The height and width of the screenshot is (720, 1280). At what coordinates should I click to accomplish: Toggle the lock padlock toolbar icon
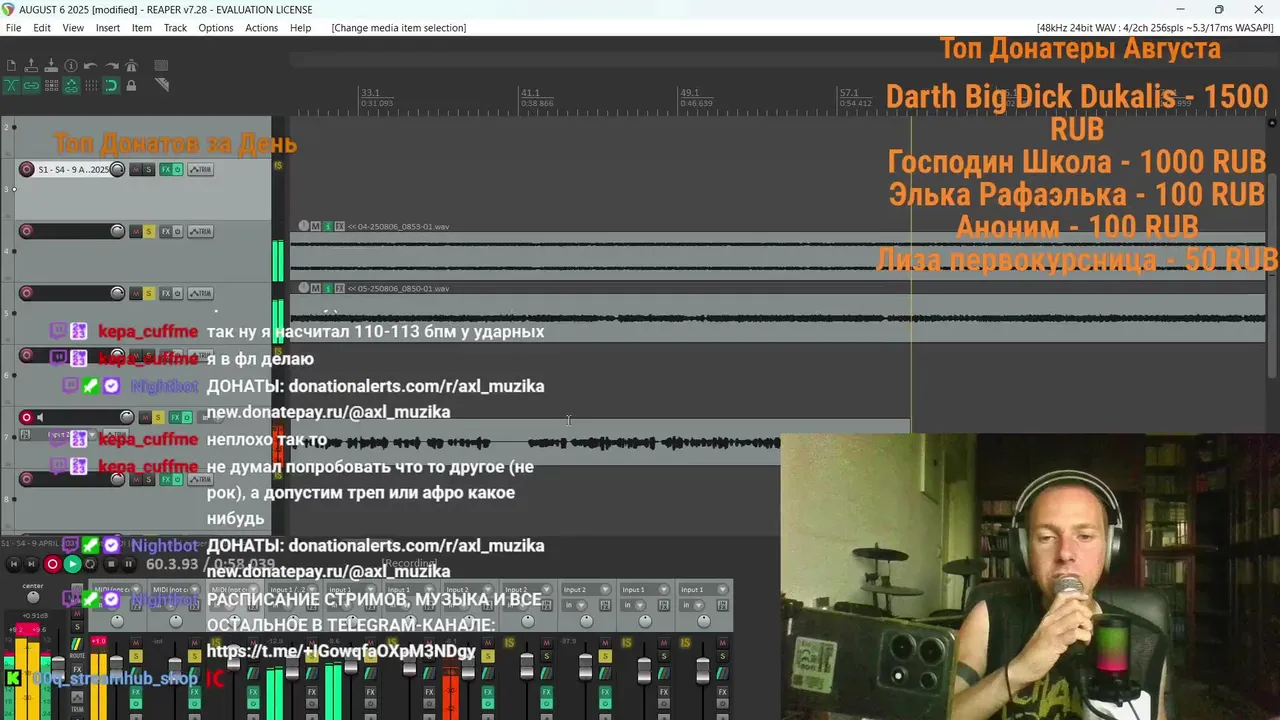[x=131, y=85]
